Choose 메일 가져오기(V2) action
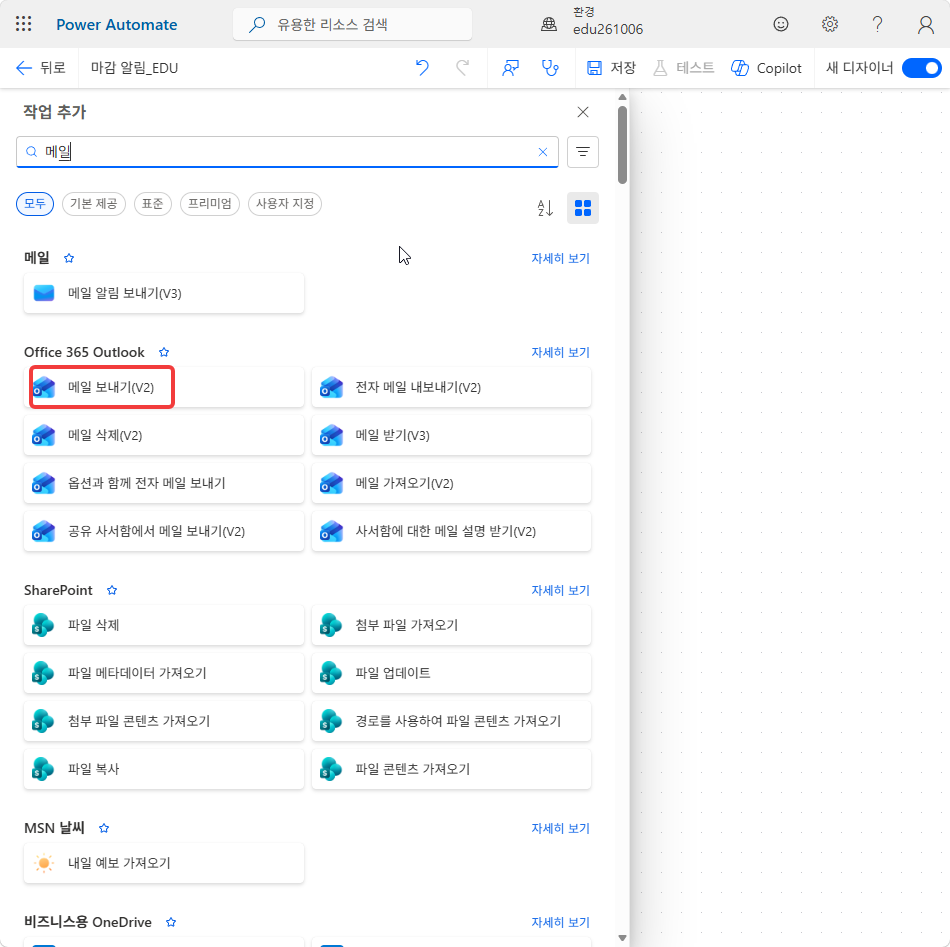Viewport: 950px width, 947px height. click(451, 483)
